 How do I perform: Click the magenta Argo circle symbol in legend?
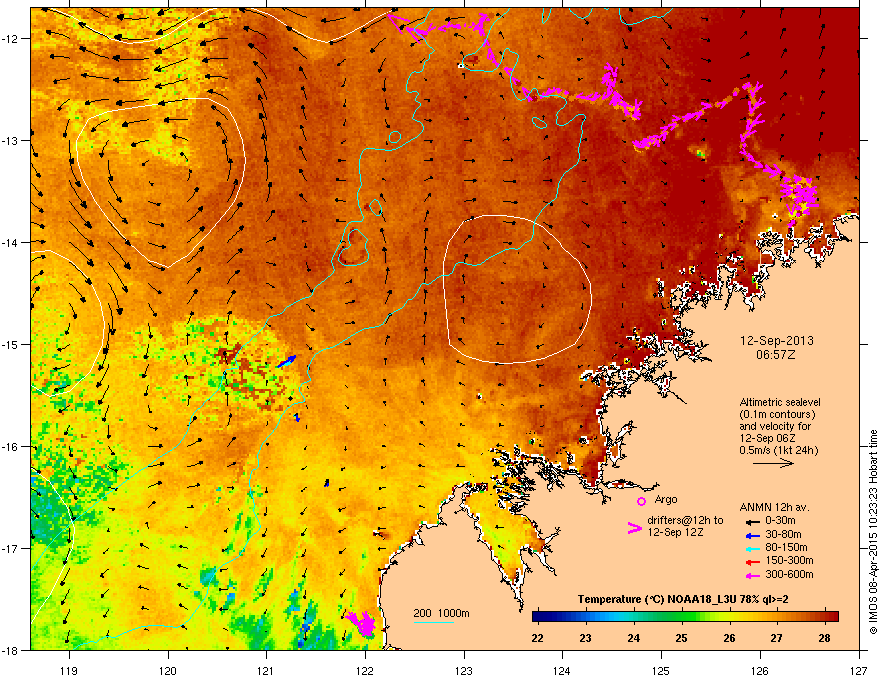click(641, 501)
